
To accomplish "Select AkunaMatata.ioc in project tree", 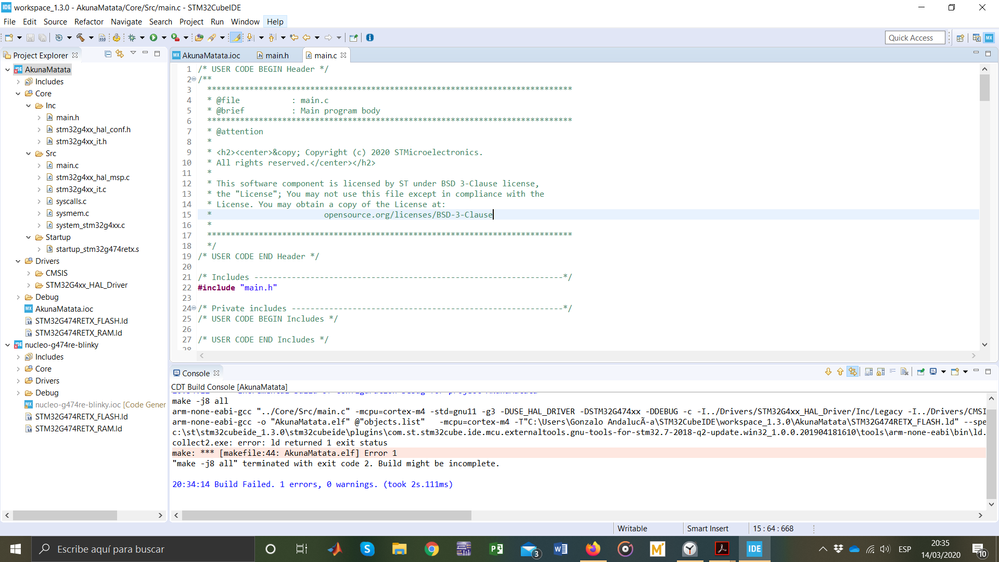I will point(64,309).
